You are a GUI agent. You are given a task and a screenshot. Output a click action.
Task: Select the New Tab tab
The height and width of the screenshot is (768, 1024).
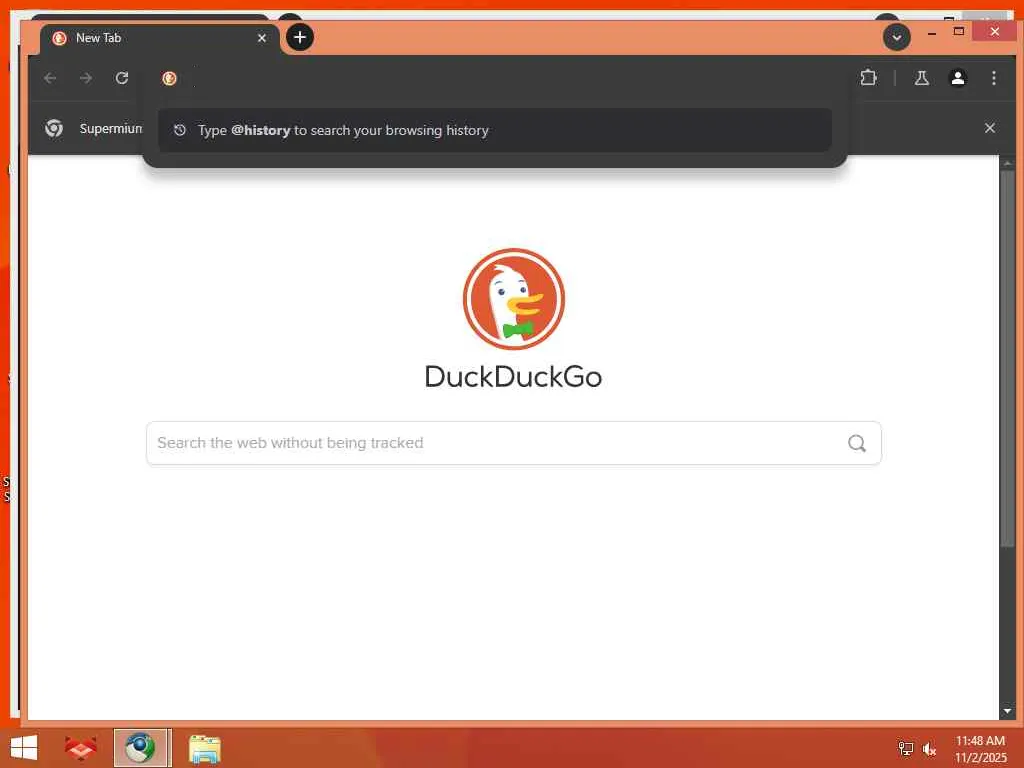(x=160, y=38)
